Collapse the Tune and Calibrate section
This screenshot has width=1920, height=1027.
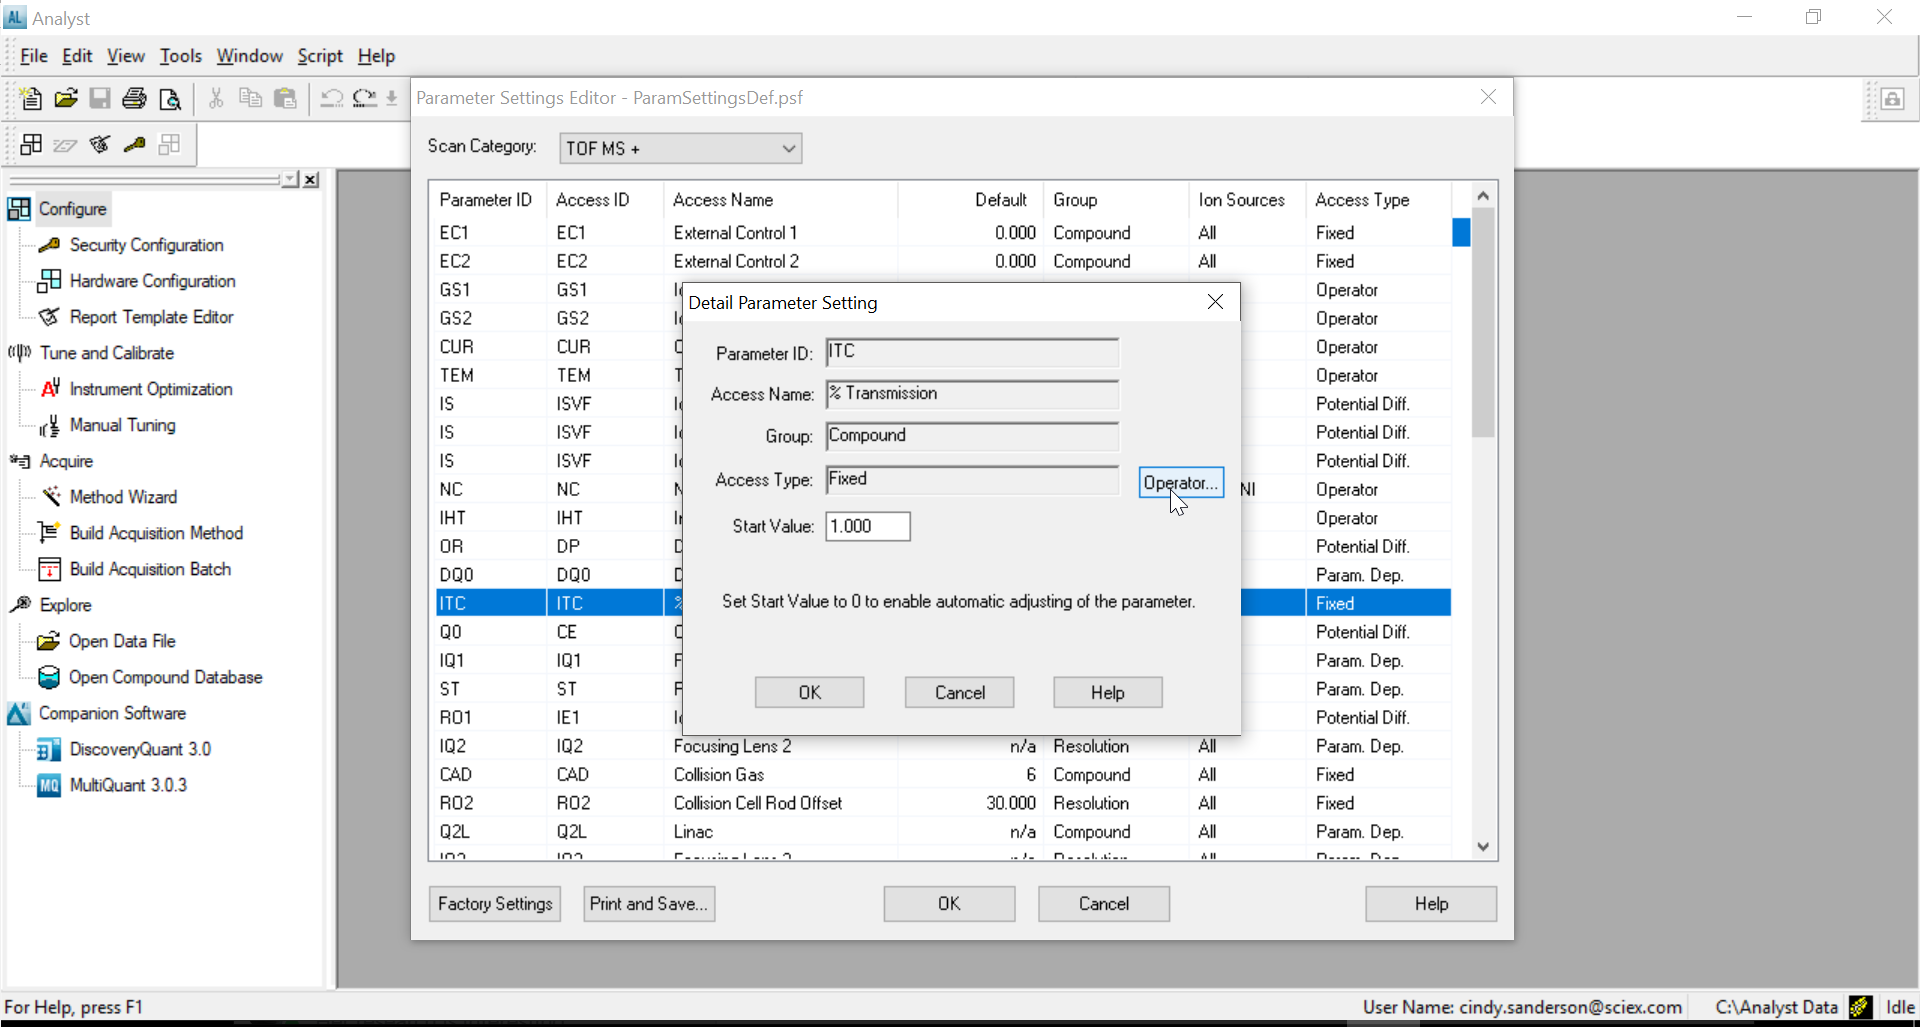[106, 353]
